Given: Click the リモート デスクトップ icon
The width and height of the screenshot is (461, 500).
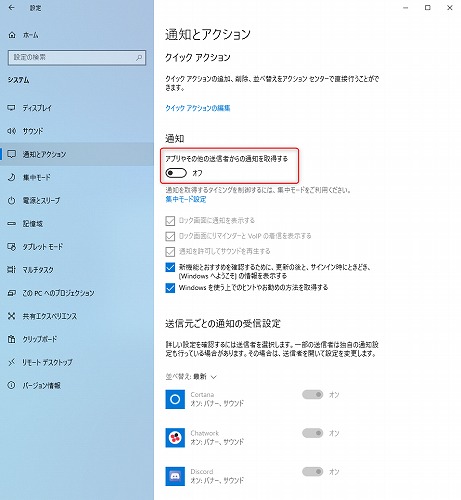Looking at the screenshot, I should click(11, 362).
